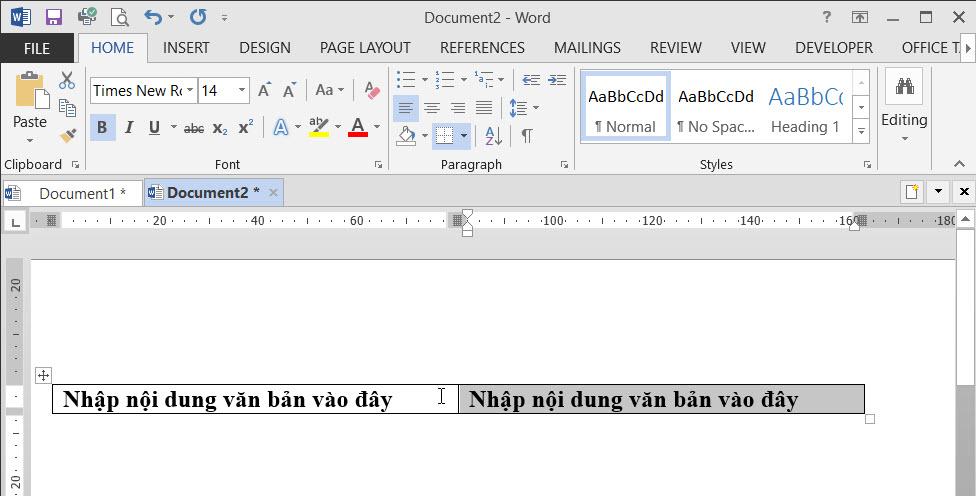Switch to the INSERT tab
976x496 pixels.
click(x=186, y=48)
